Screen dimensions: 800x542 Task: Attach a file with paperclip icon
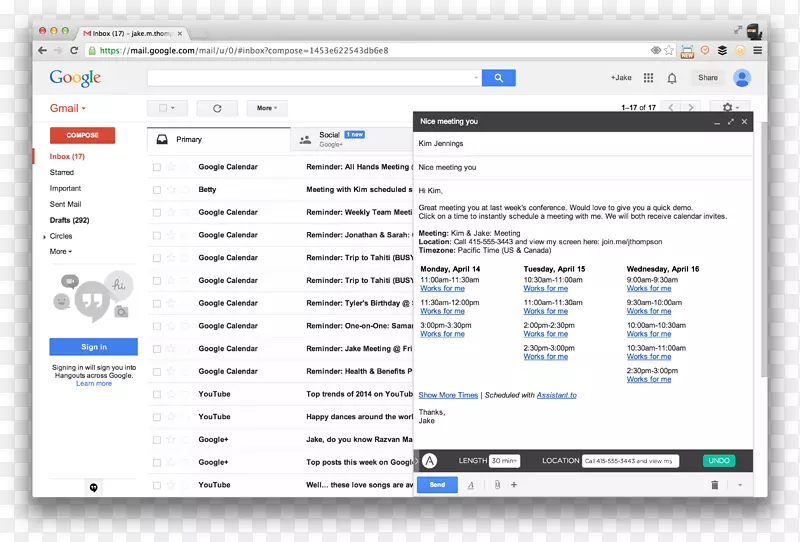[x=496, y=485]
